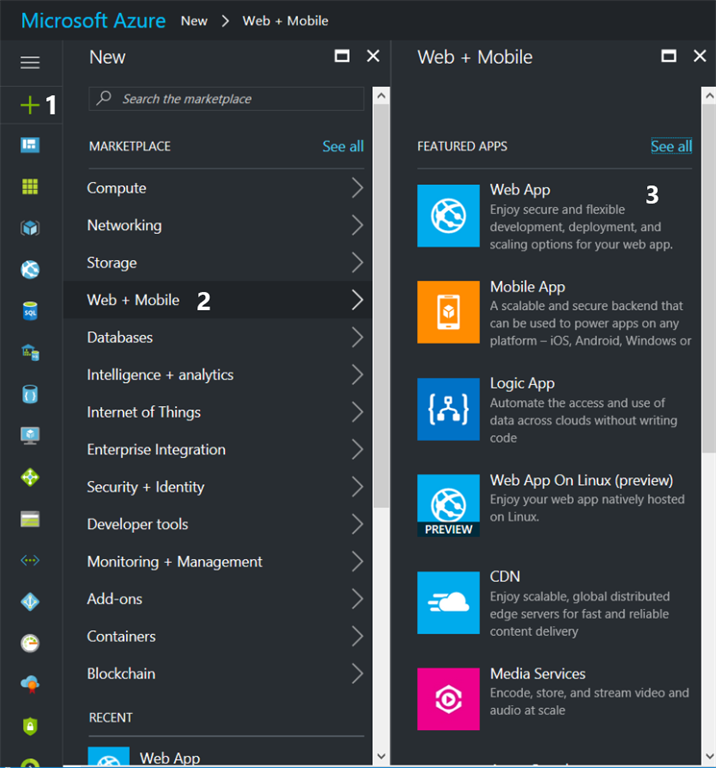Open the CDN featured app title
This screenshot has height=768, width=716.
point(505,576)
